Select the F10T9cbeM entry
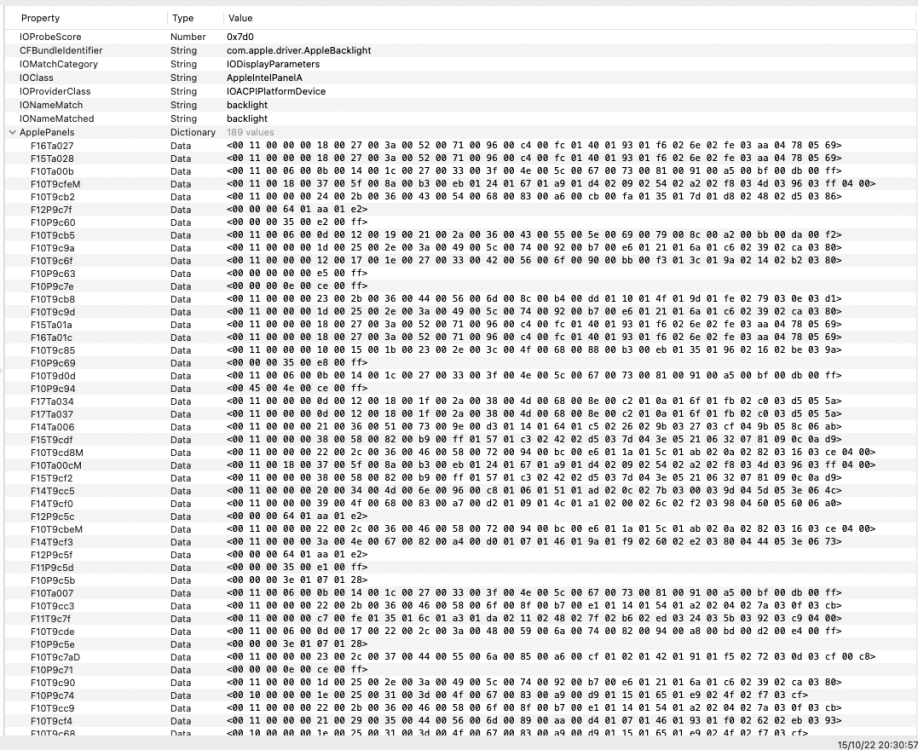Image resolution: width=918 pixels, height=750 pixels. tap(56, 529)
